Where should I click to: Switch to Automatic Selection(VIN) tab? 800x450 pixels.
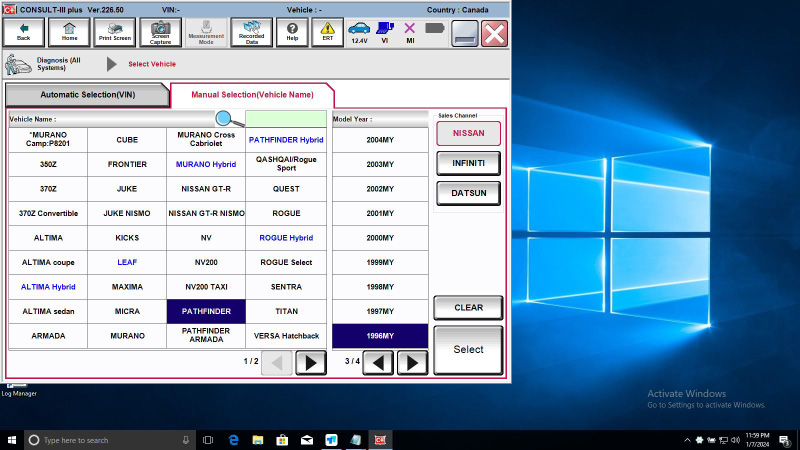87,95
